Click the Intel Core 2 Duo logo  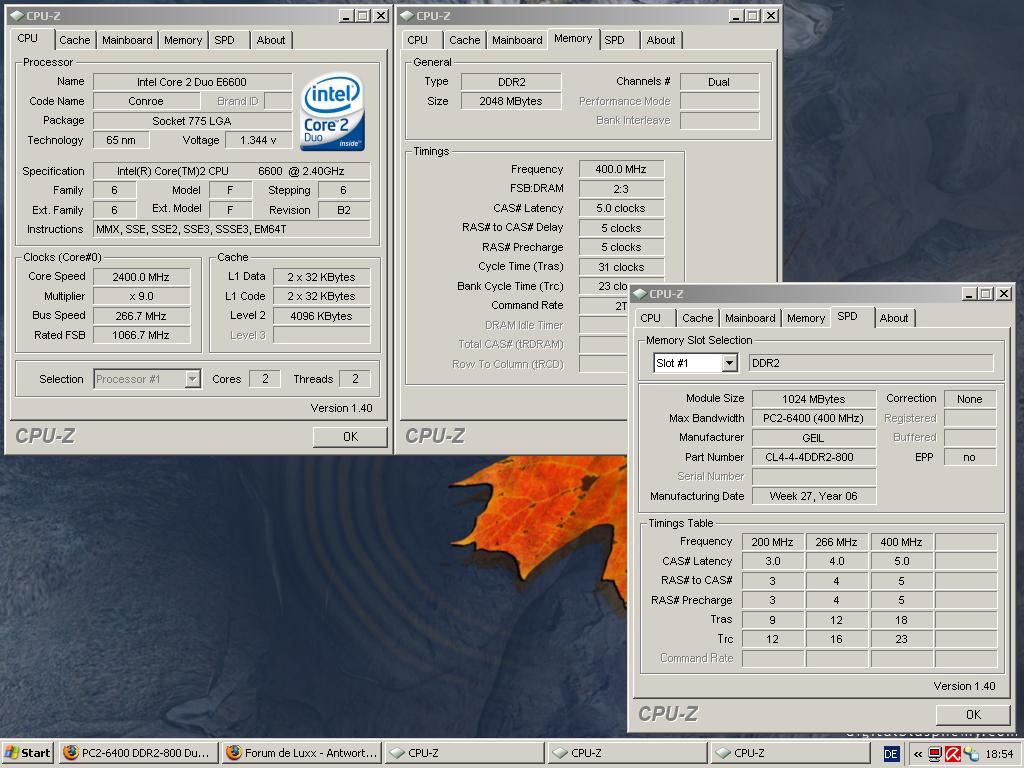click(x=332, y=112)
